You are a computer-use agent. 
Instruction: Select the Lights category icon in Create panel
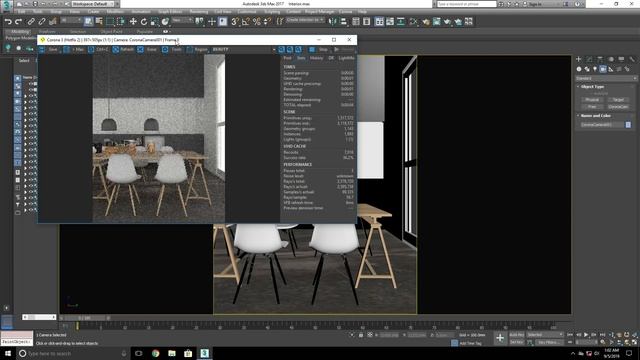coord(595,69)
